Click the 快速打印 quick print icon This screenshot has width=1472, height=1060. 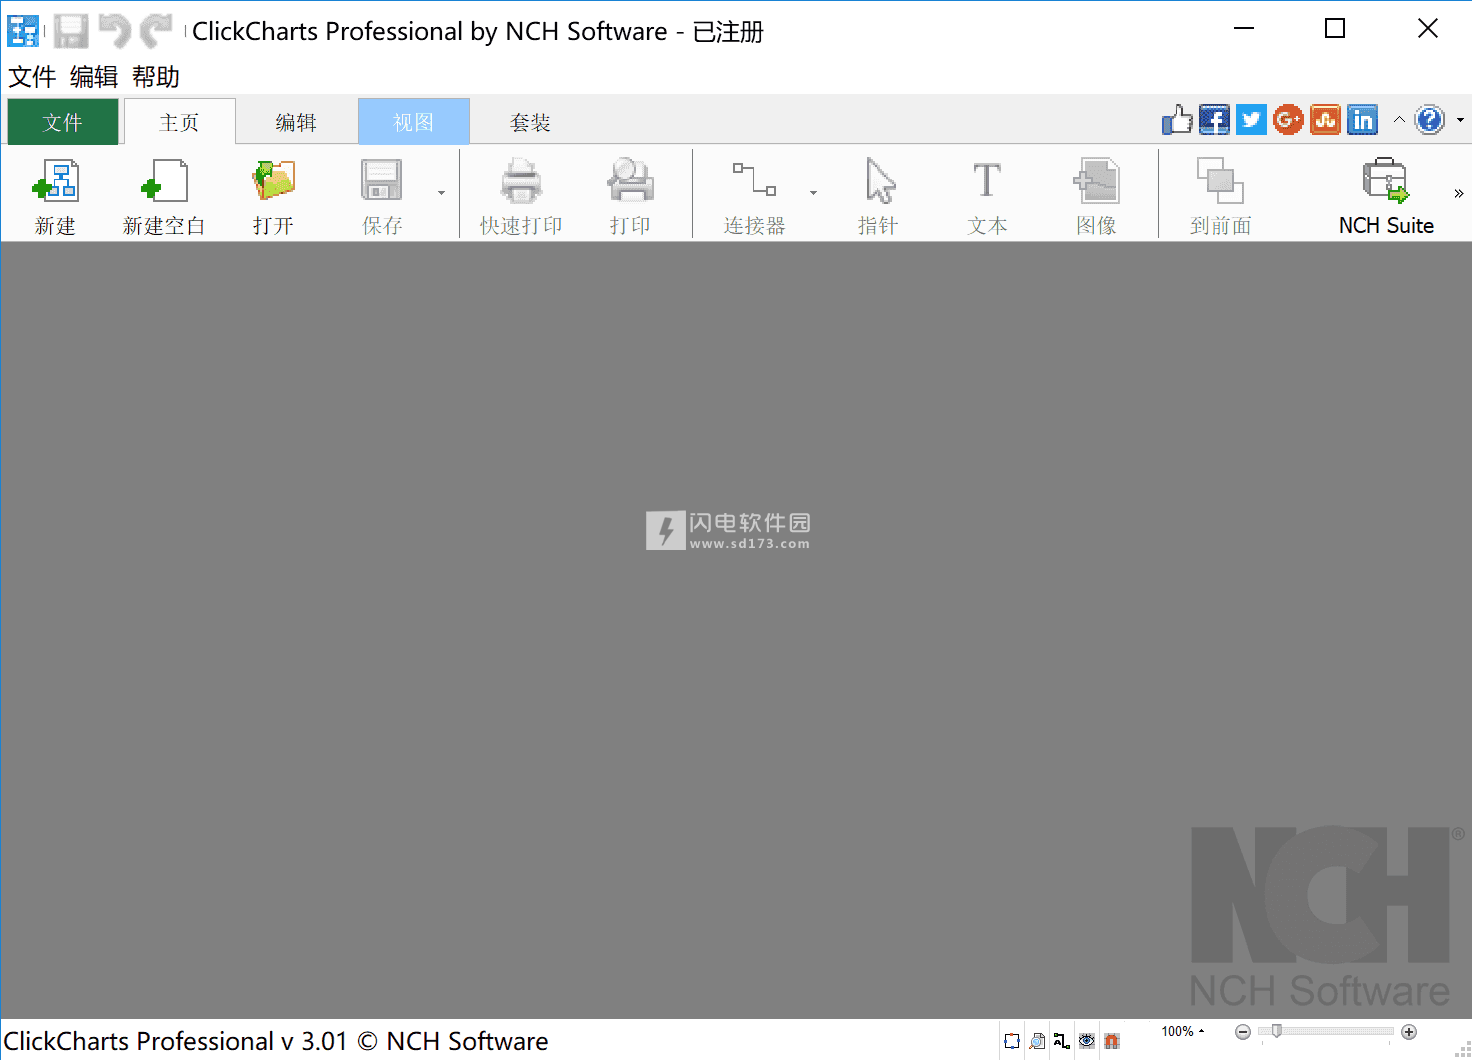[x=521, y=182]
